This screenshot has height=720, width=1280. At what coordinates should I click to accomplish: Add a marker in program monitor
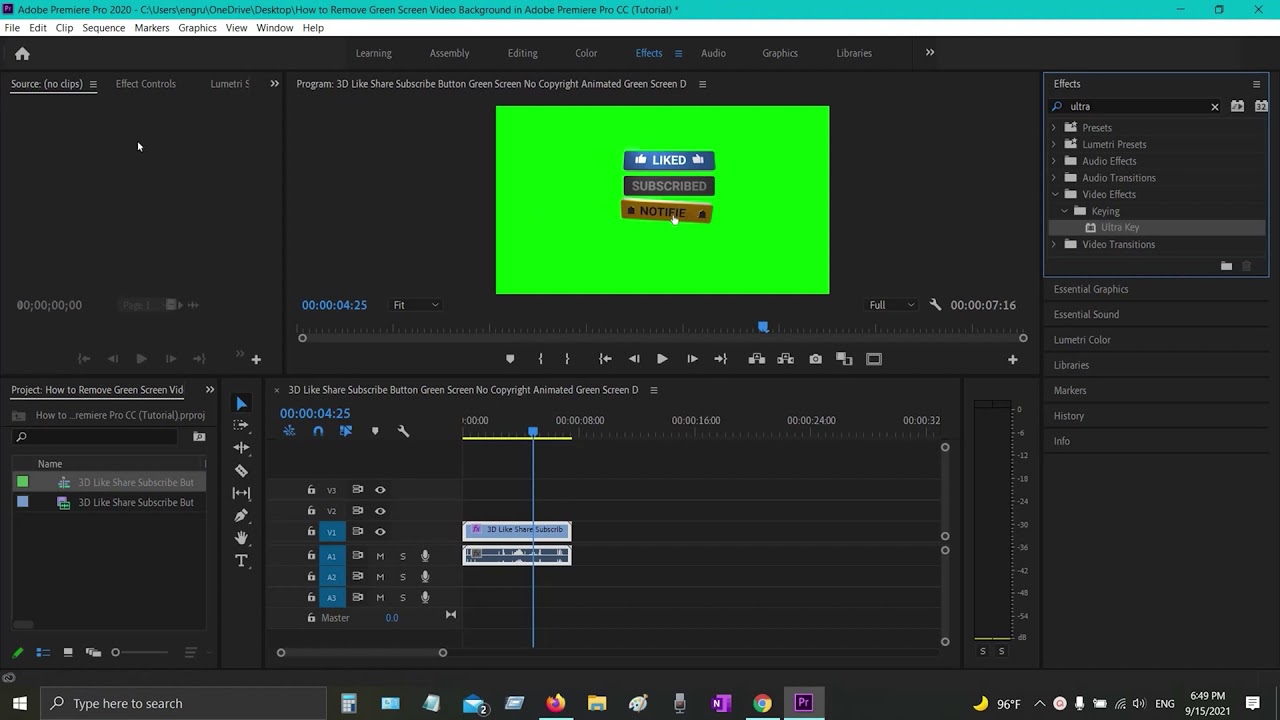510,359
